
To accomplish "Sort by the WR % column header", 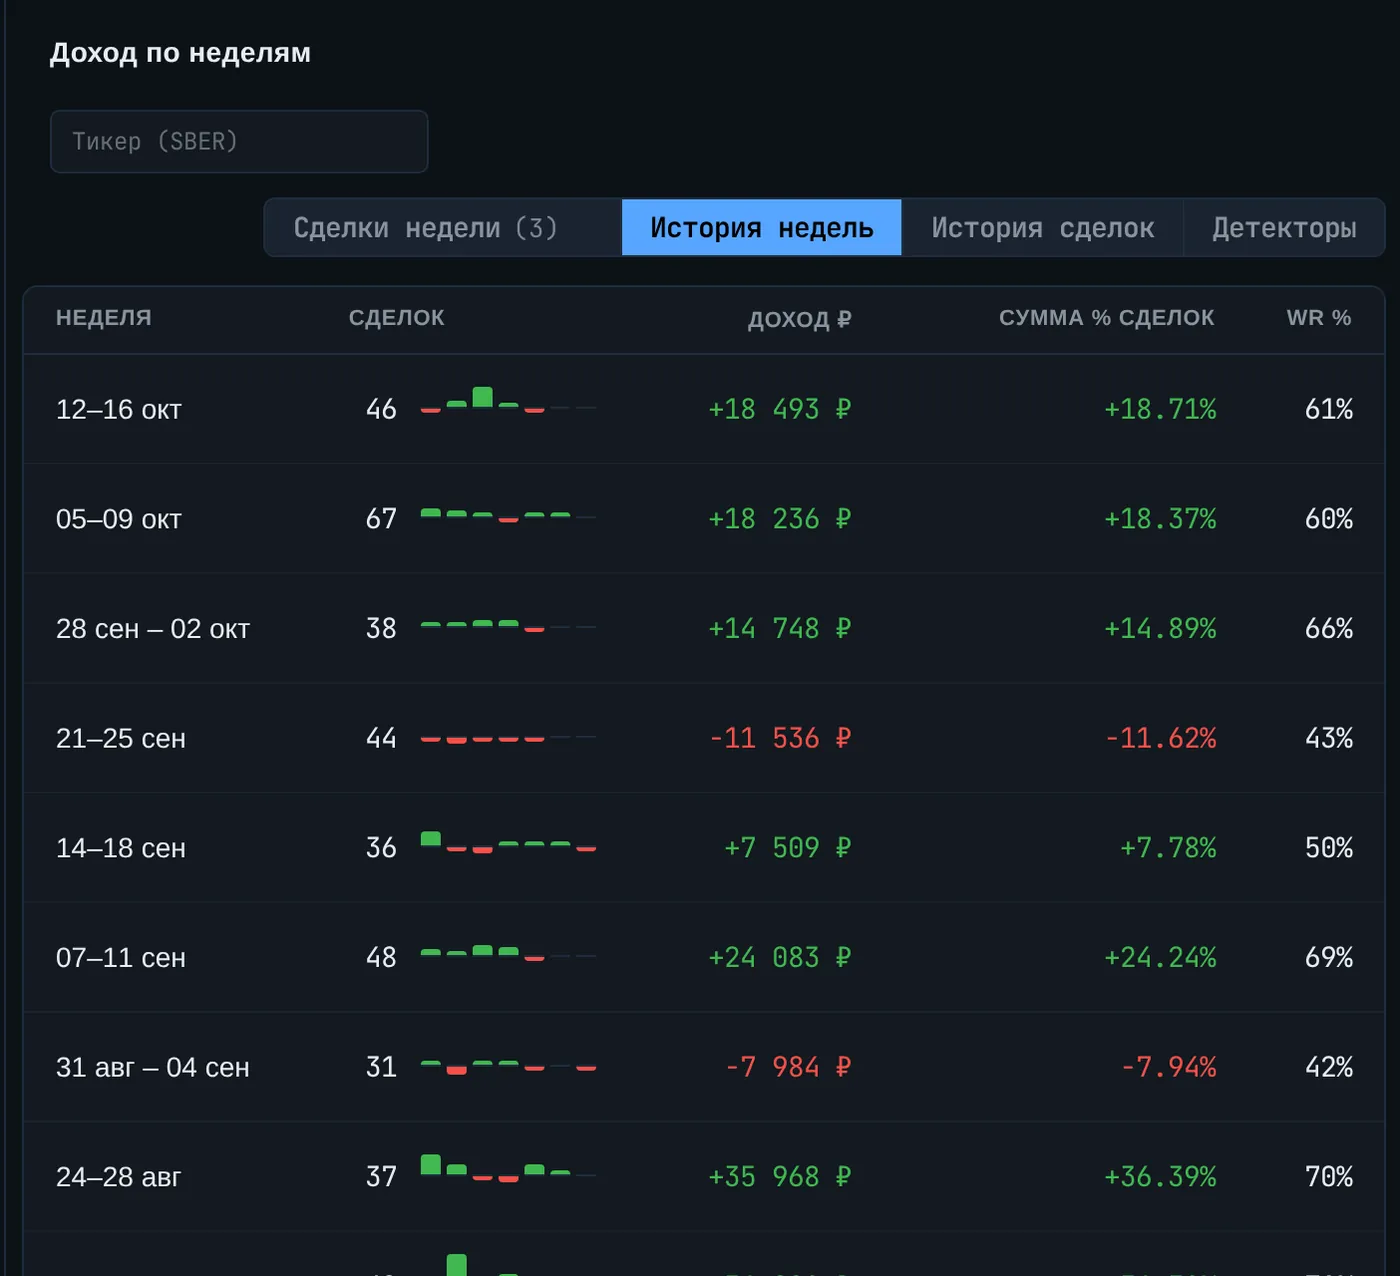I will pyautogui.click(x=1318, y=318).
